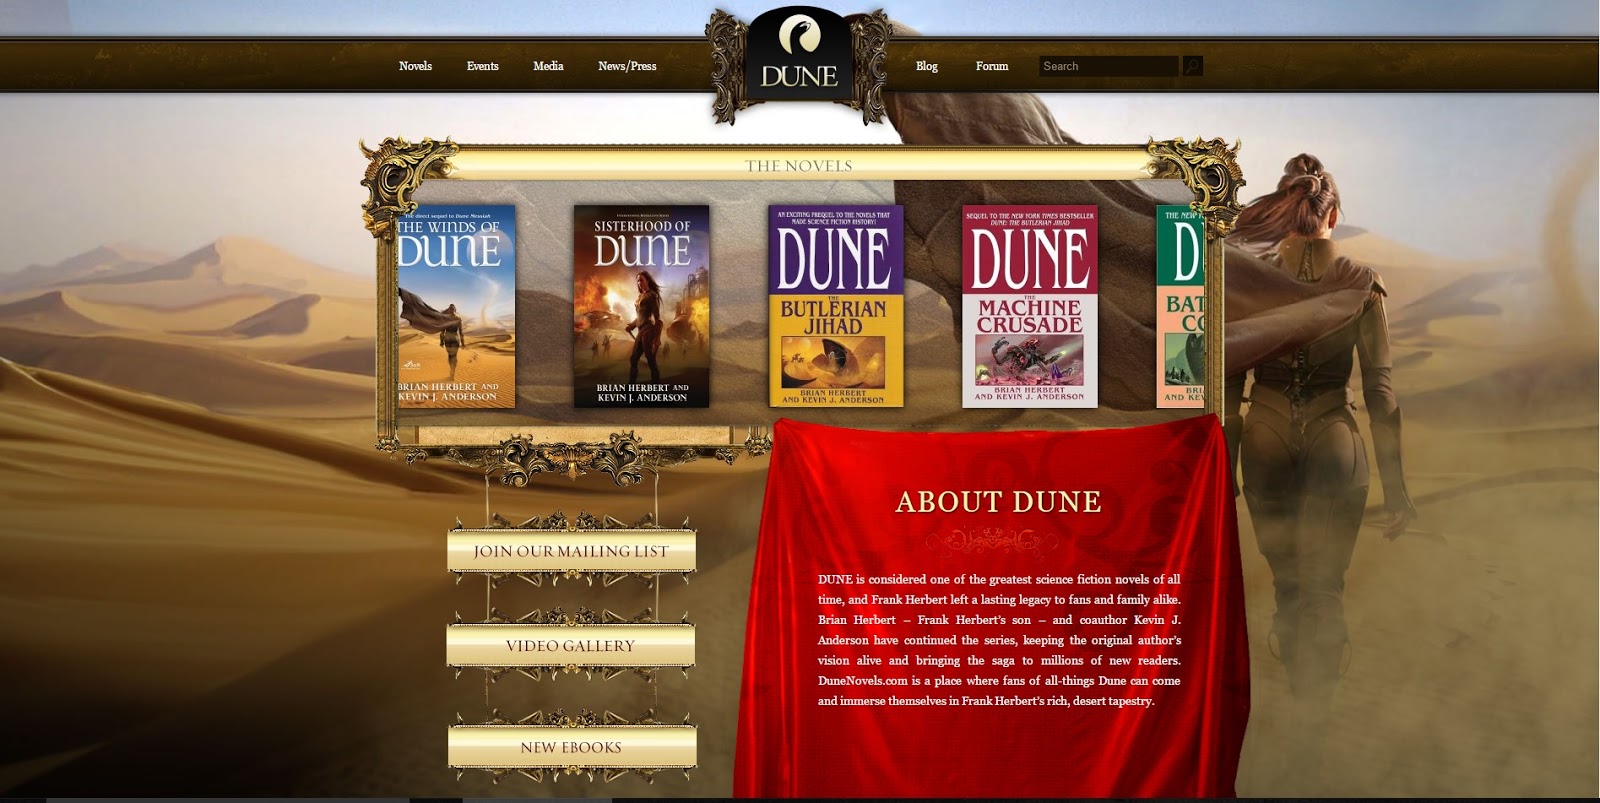
Task: Click the Join Our Mailing List button
Action: click(x=571, y=551)
